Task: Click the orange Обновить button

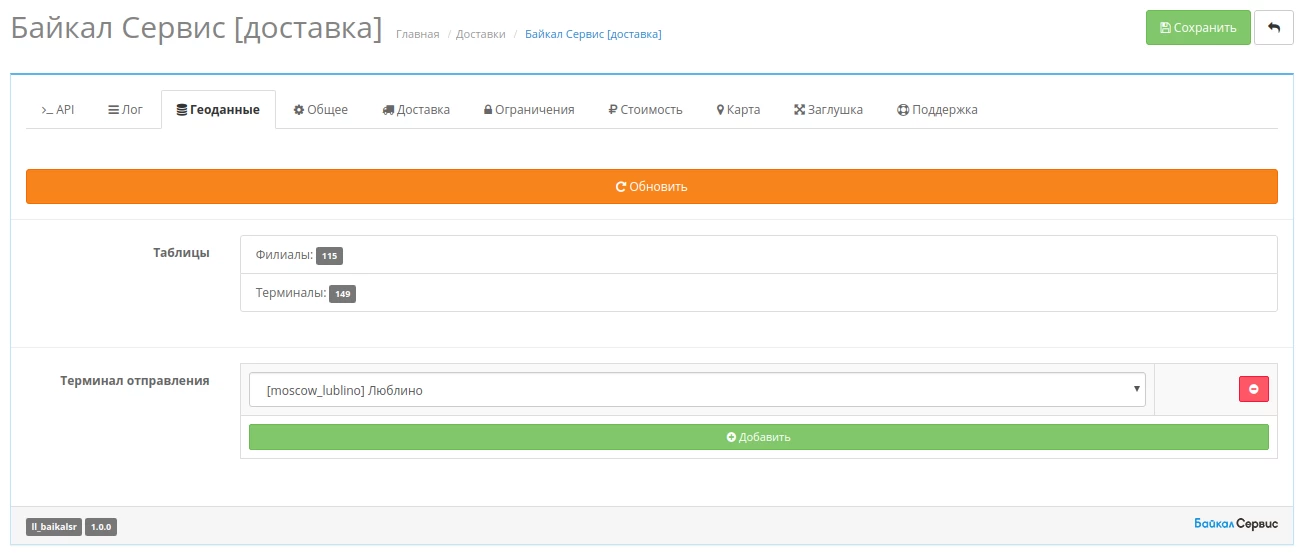Action: (x=652, y=186)
